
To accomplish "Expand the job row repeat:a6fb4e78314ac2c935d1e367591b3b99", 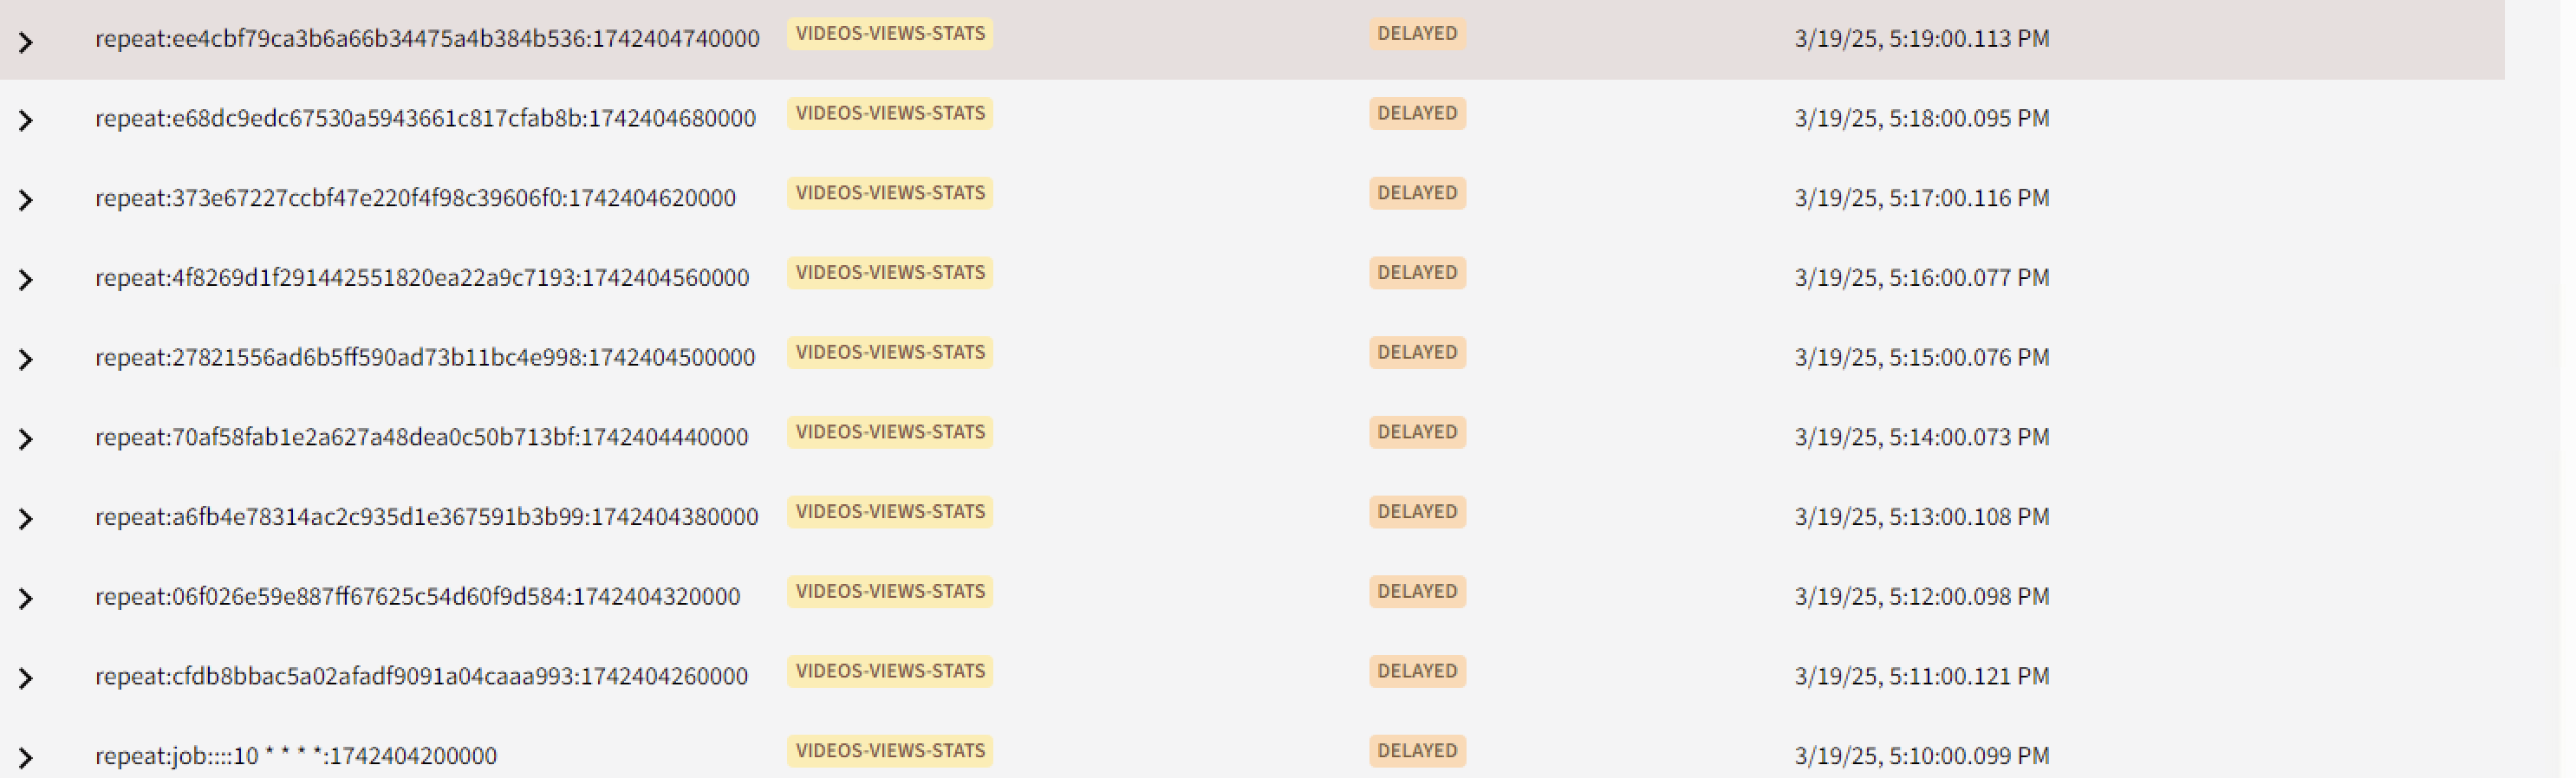I will [26, 519].
